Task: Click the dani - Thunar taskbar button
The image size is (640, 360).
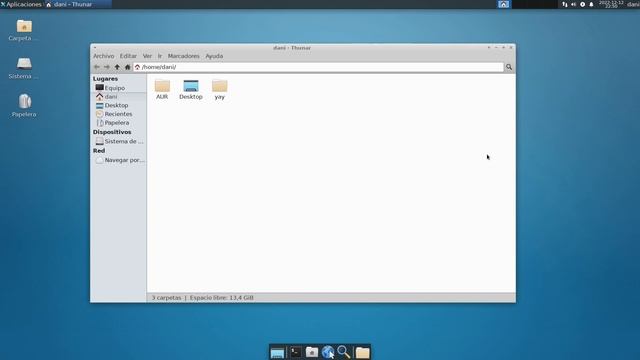Action: tap(78, 4)
